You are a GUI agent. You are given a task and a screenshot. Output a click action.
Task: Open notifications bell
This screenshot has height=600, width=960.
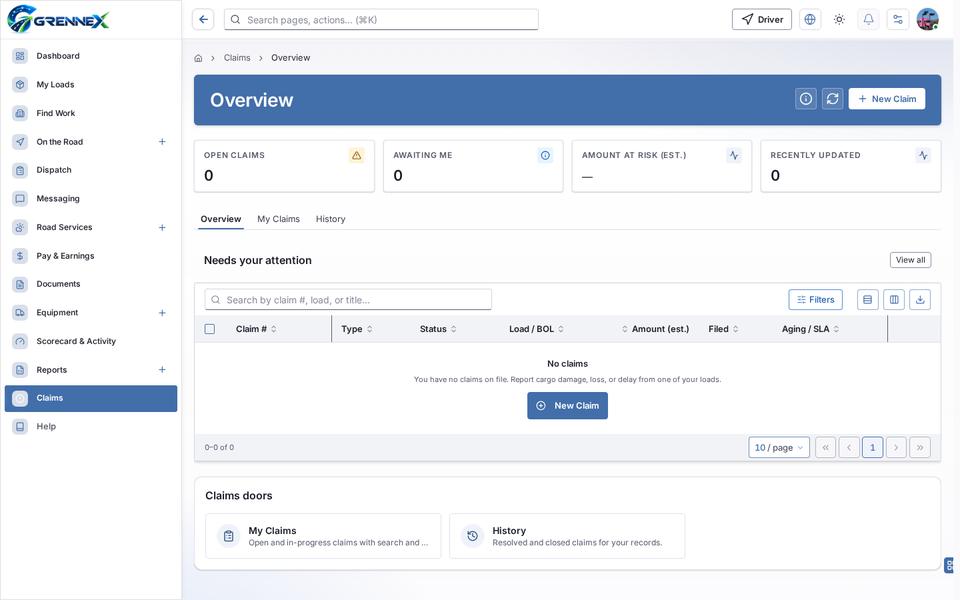[868, 20]
